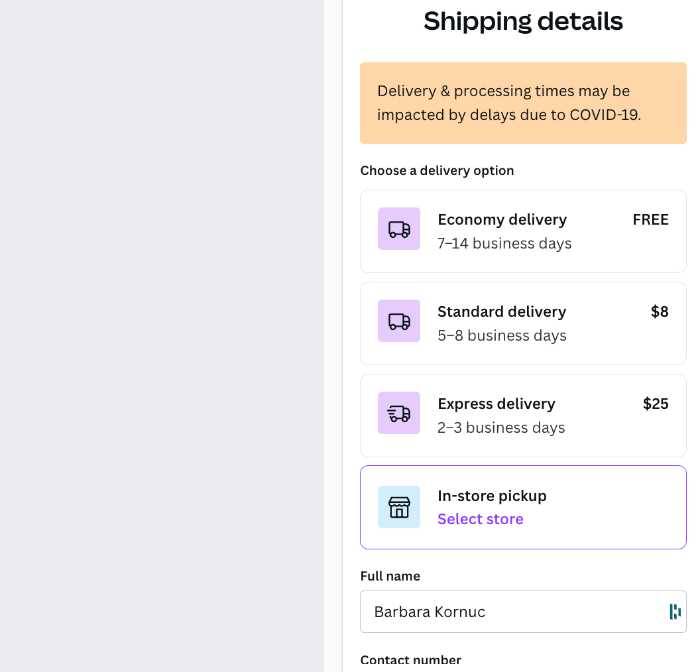Click the "7–14 business days" text
Screen dimensions: 700x672
pyautogui.click(x=504, y=244)
